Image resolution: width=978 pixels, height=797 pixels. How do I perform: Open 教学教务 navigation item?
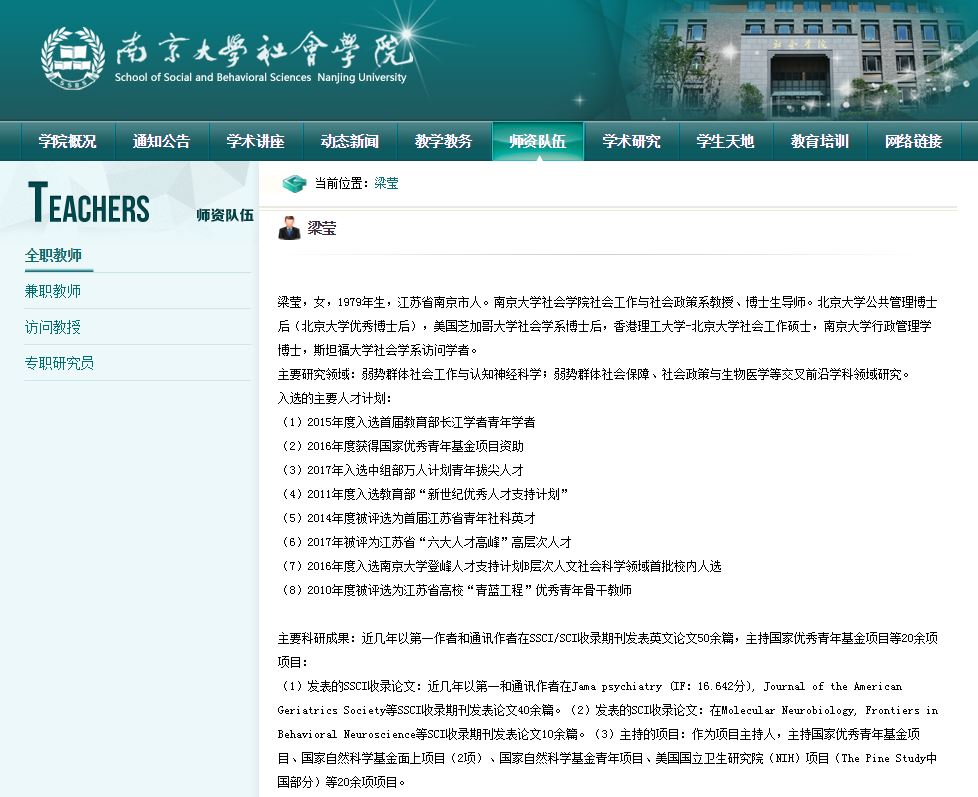tap(443, 141)
